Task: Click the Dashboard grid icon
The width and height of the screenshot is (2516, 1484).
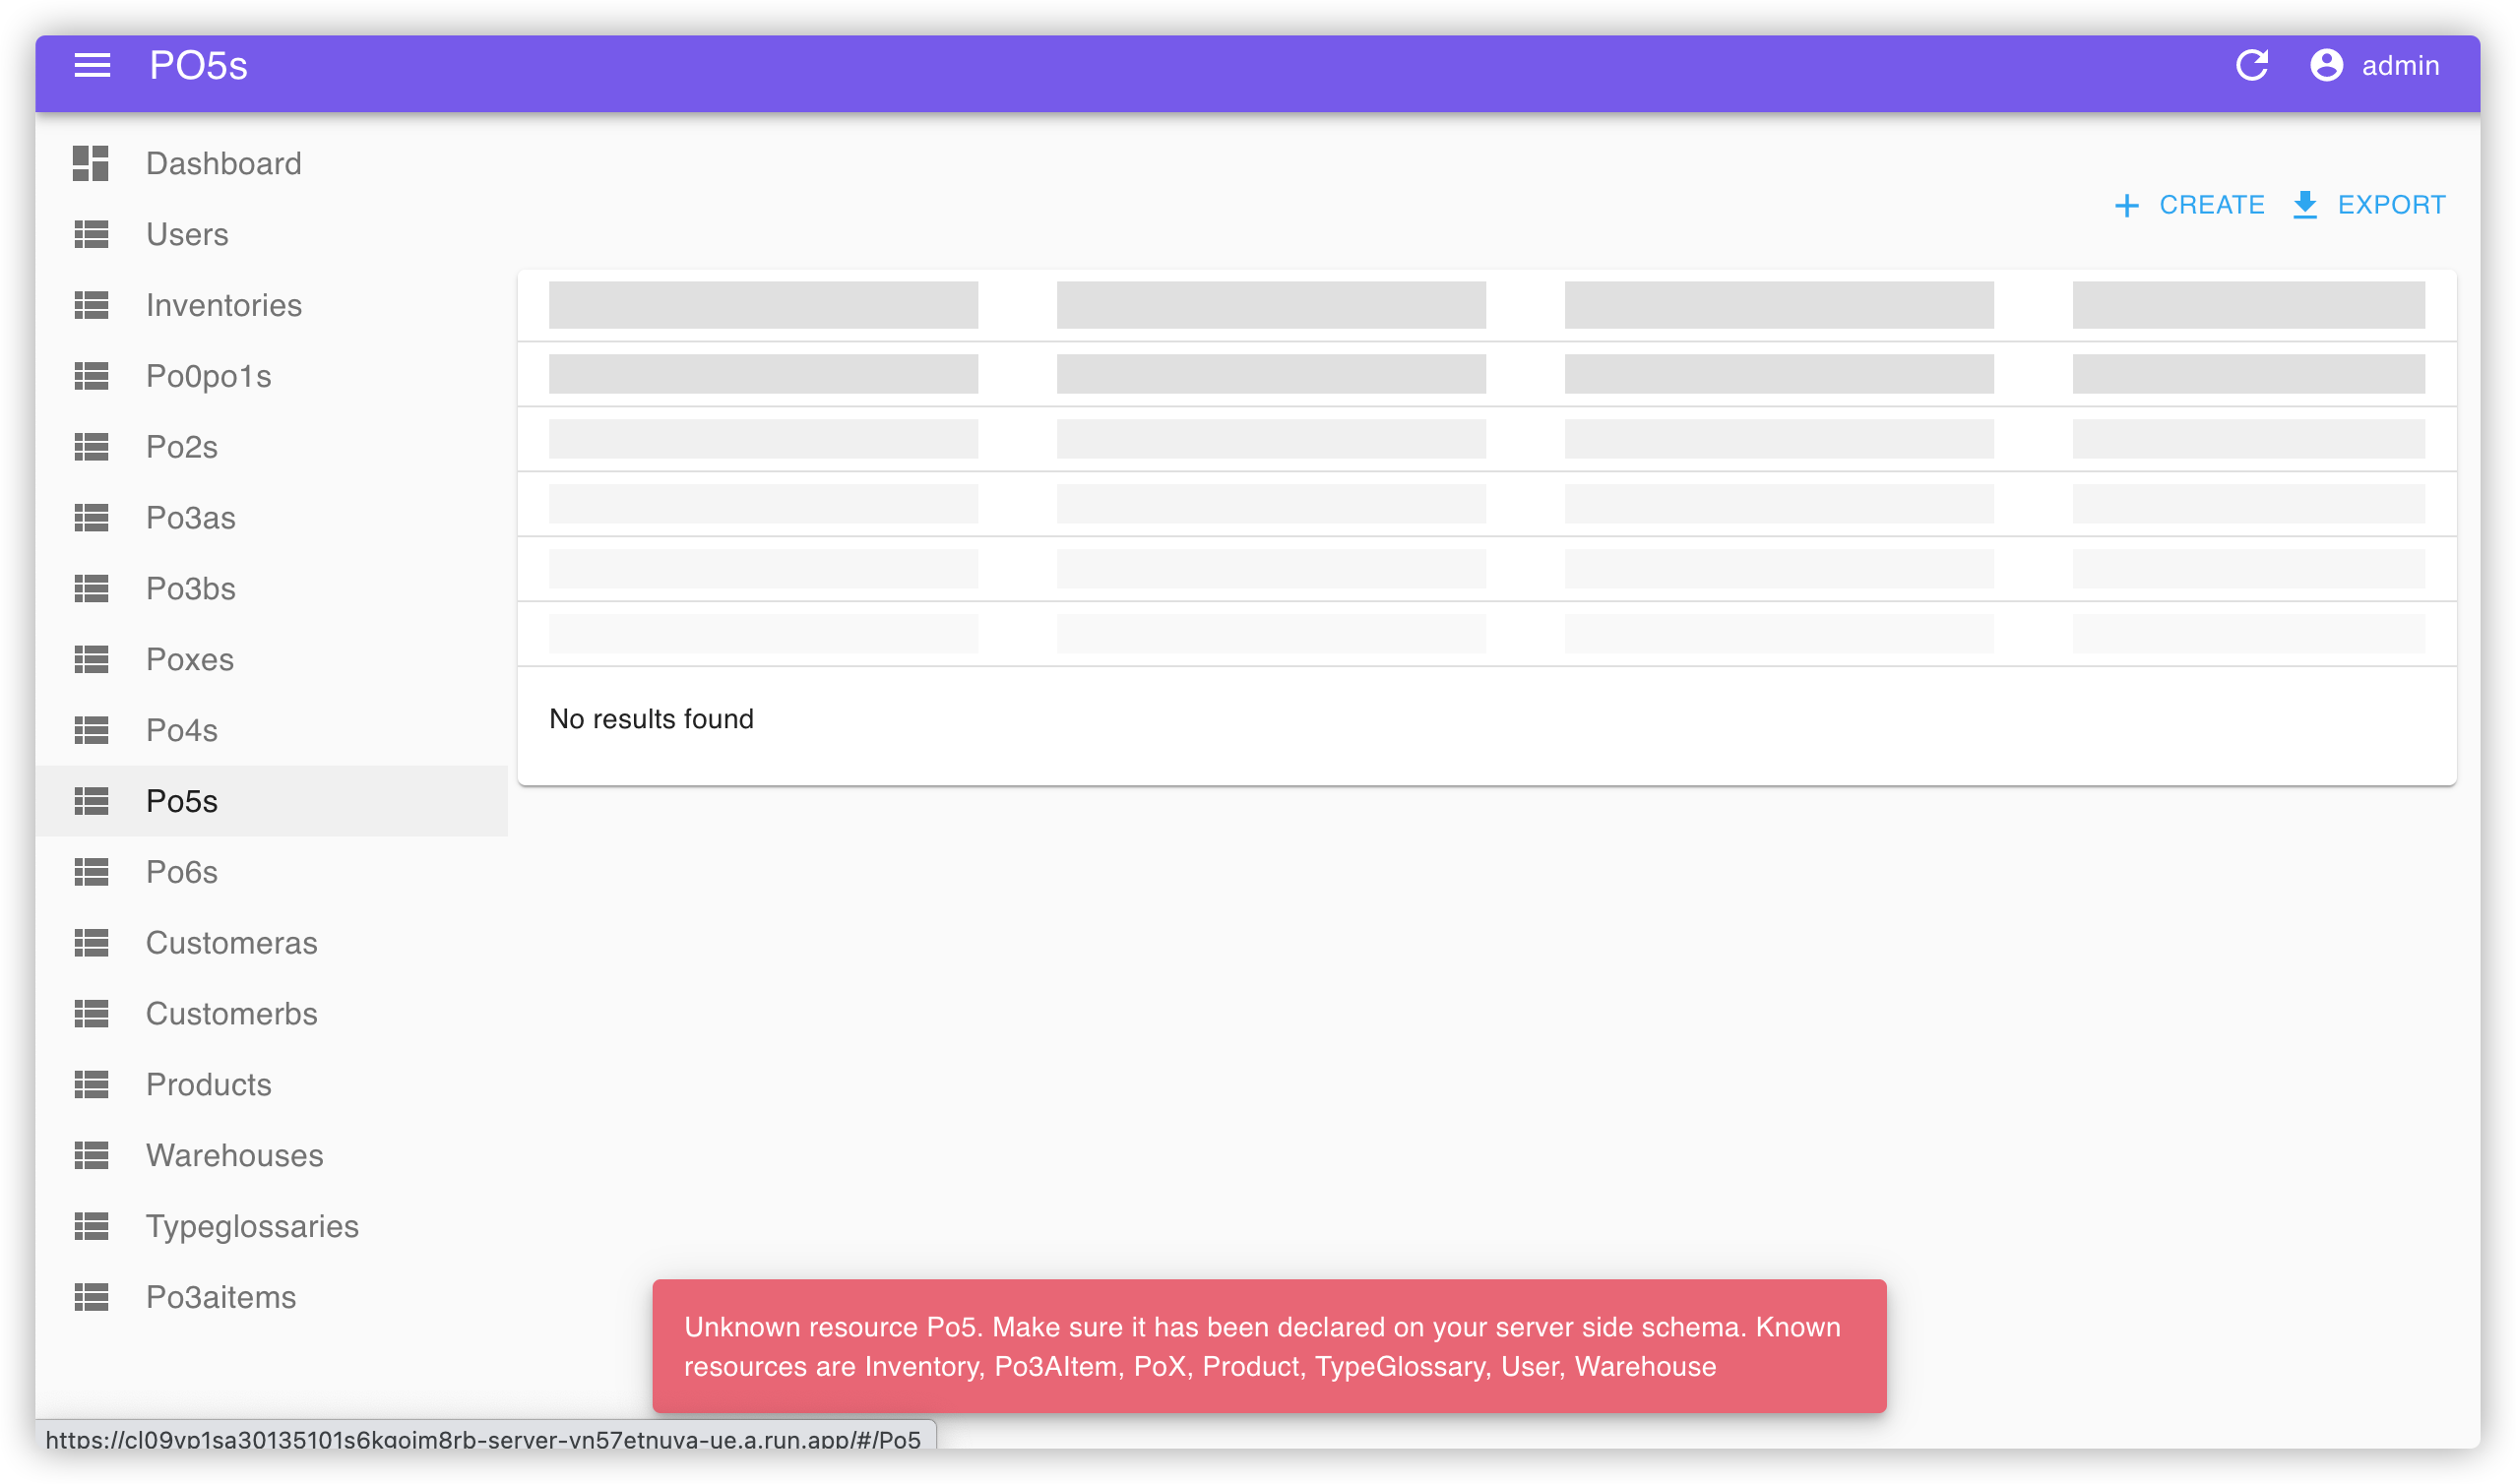Action: 91,163
